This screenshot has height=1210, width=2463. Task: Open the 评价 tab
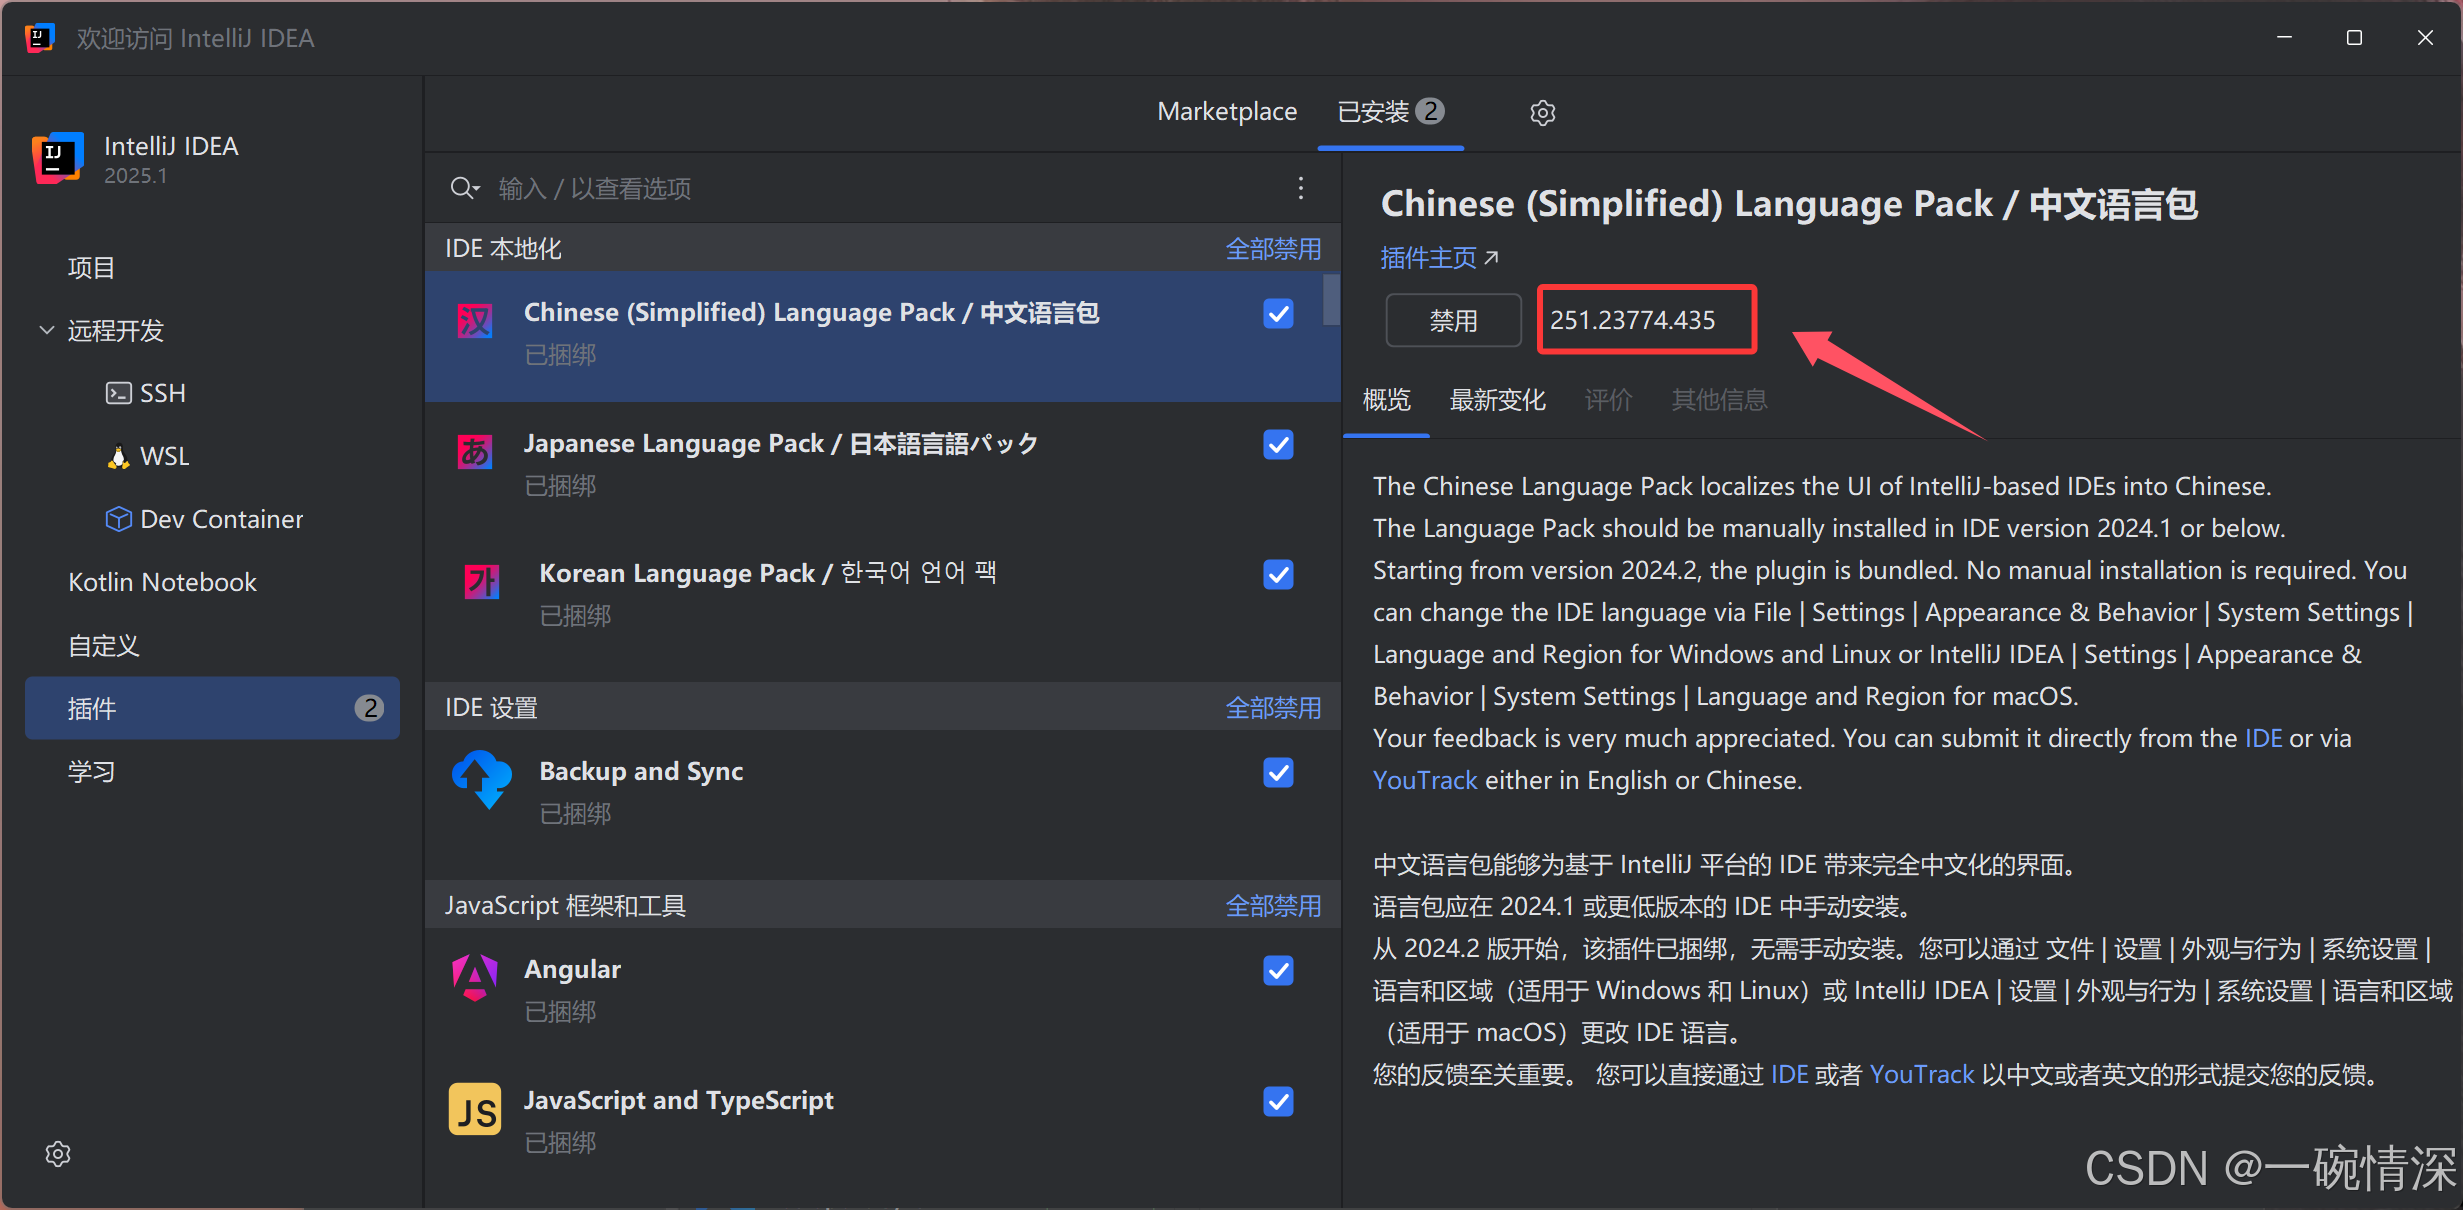click(1608, 400)
